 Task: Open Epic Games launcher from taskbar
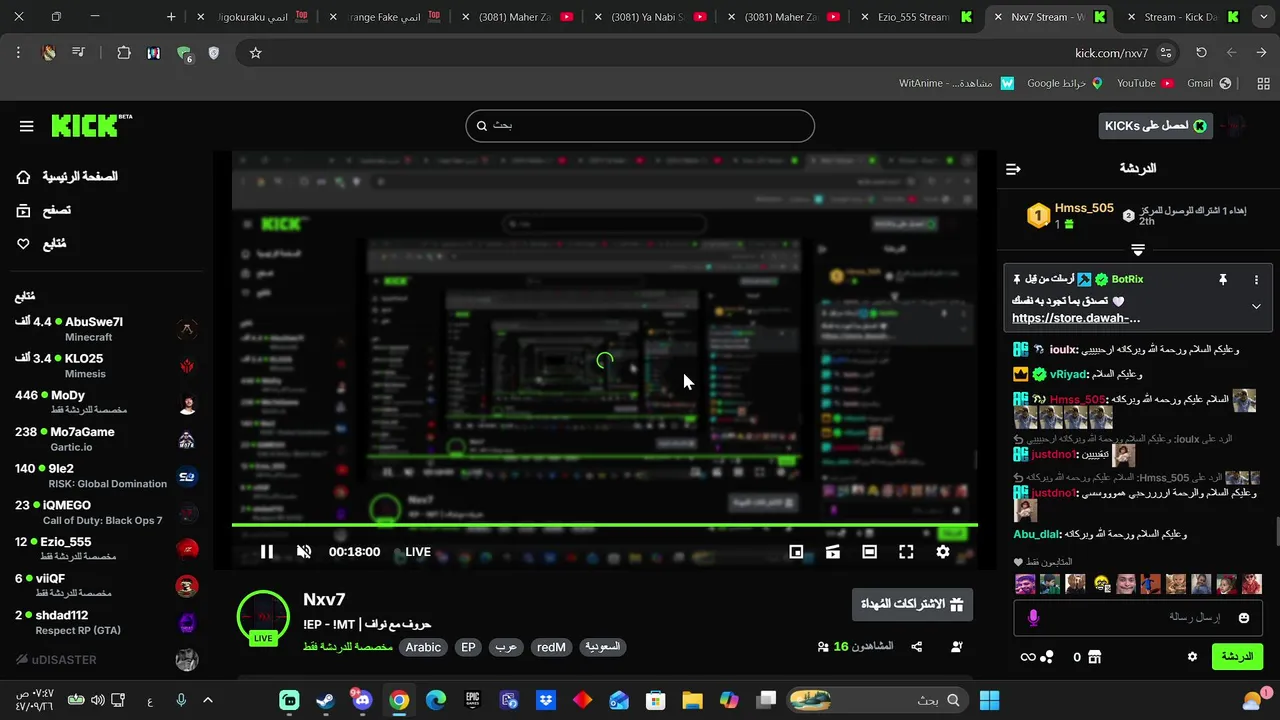pos(472,700)
